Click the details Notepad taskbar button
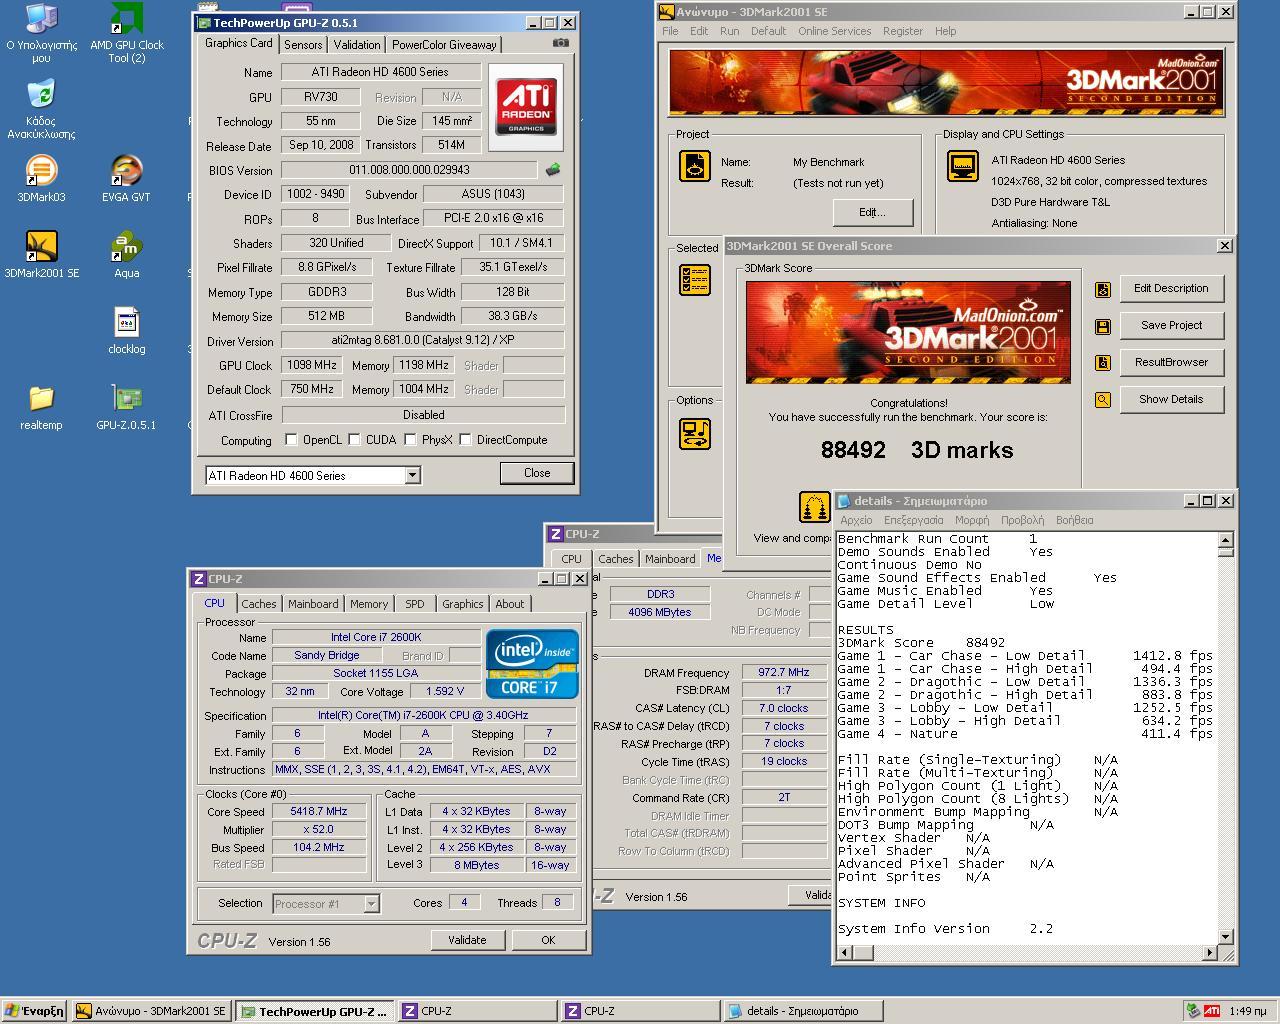Screen dimensions: 1280x1024 pos(803,1011)
